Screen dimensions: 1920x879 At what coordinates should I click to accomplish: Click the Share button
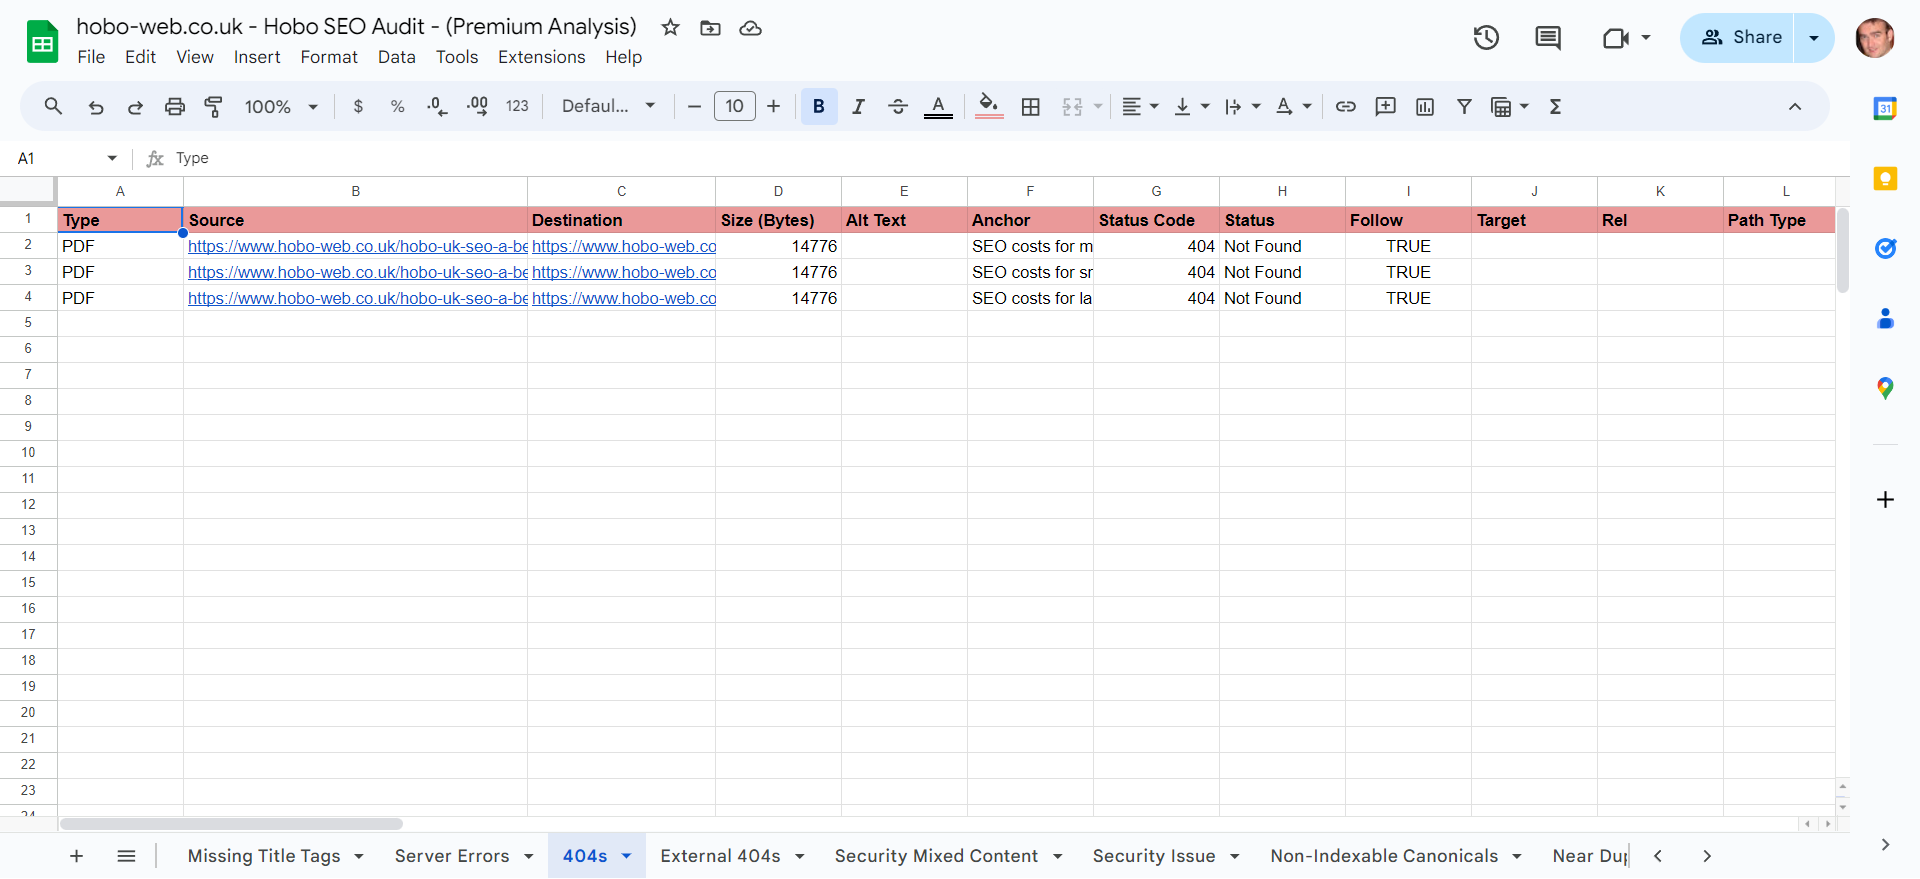tap(1738, 38)
